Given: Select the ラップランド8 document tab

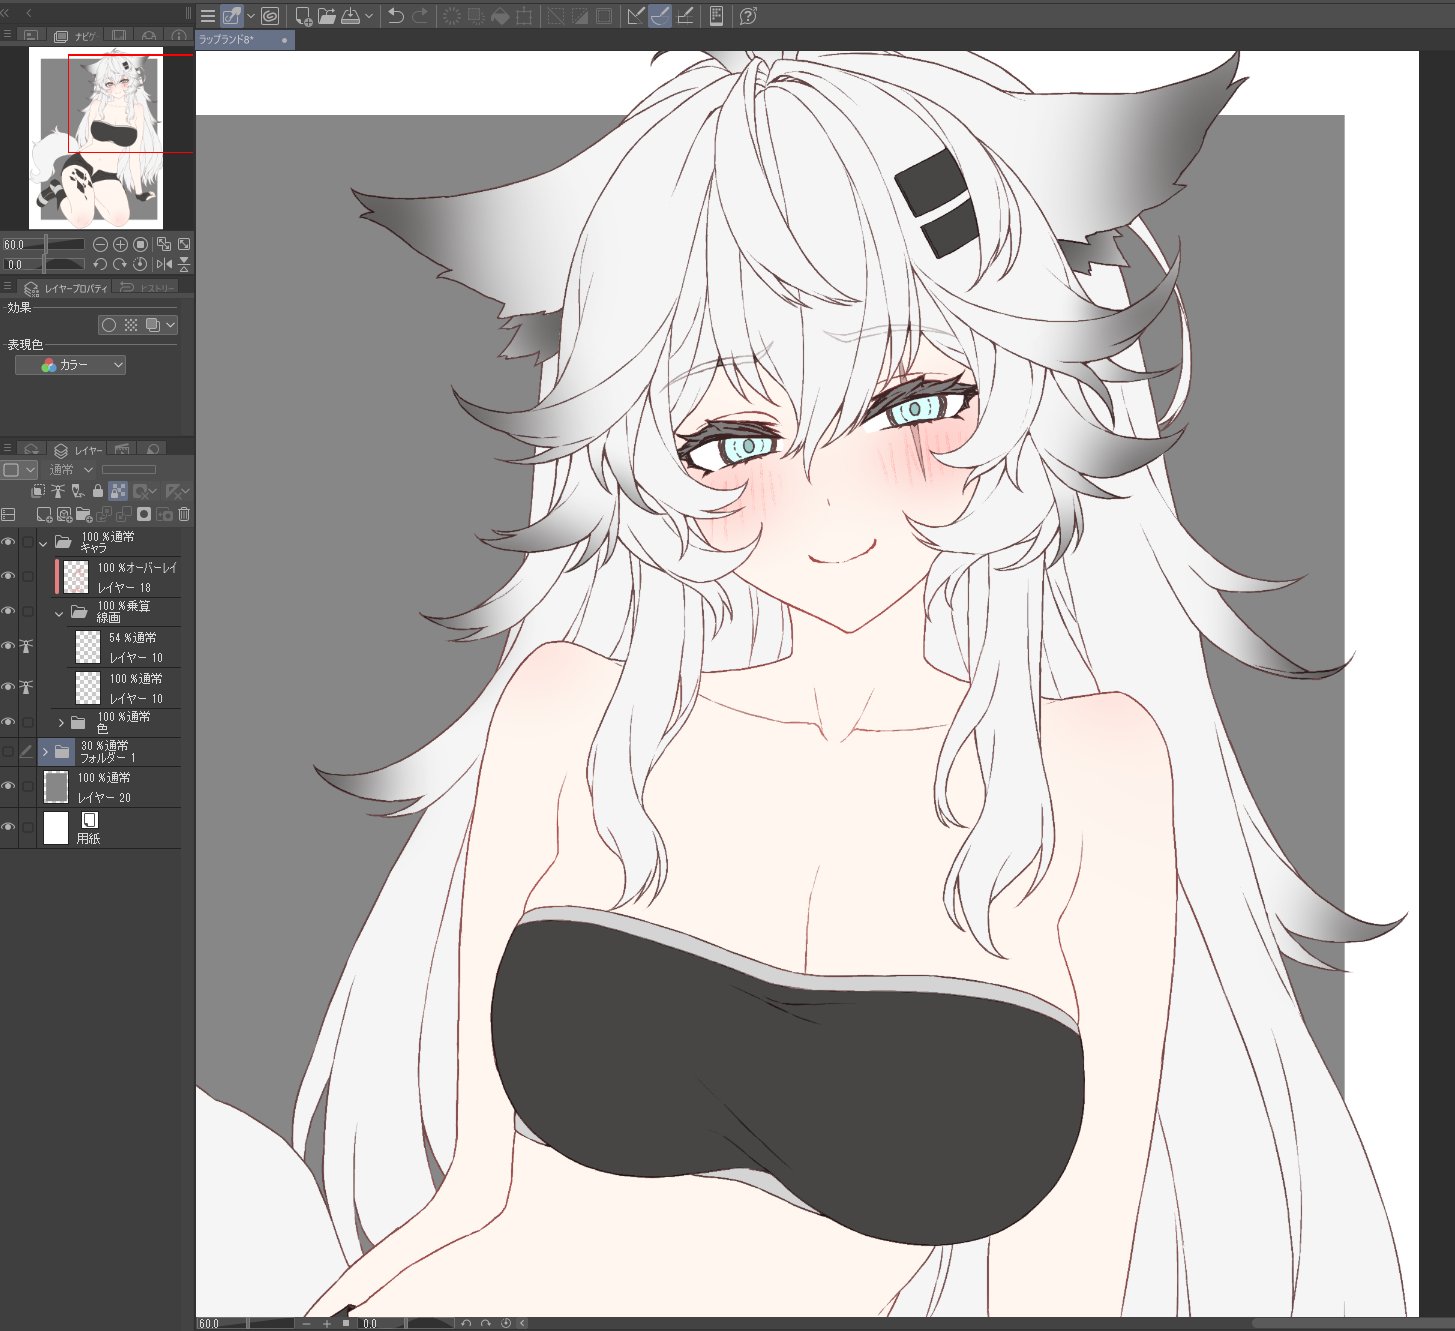Looking at the screenshot, I should (x=245, y=40).
